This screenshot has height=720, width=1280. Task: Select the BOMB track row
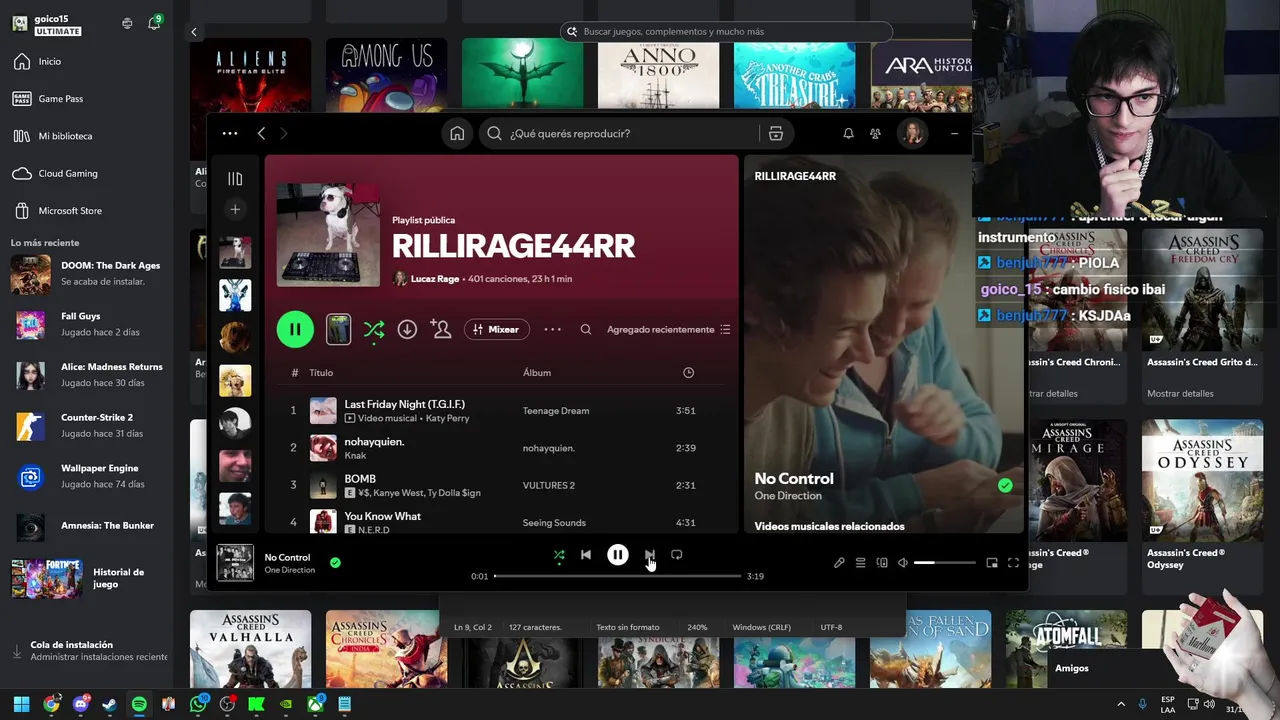click(503, 485)
